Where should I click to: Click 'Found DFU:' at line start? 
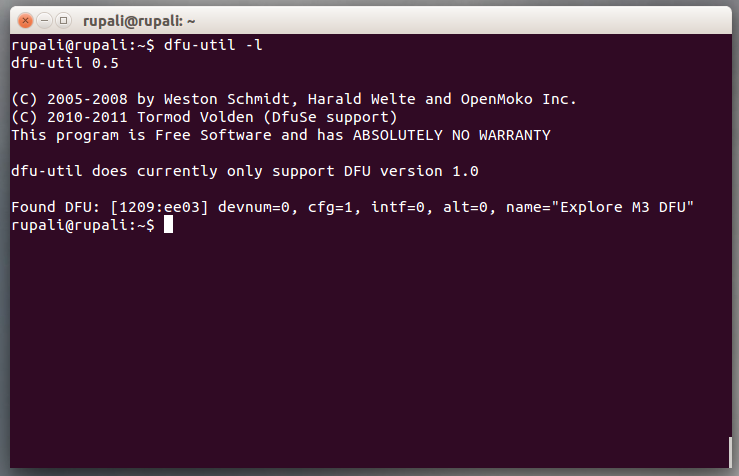click(56, 207)
